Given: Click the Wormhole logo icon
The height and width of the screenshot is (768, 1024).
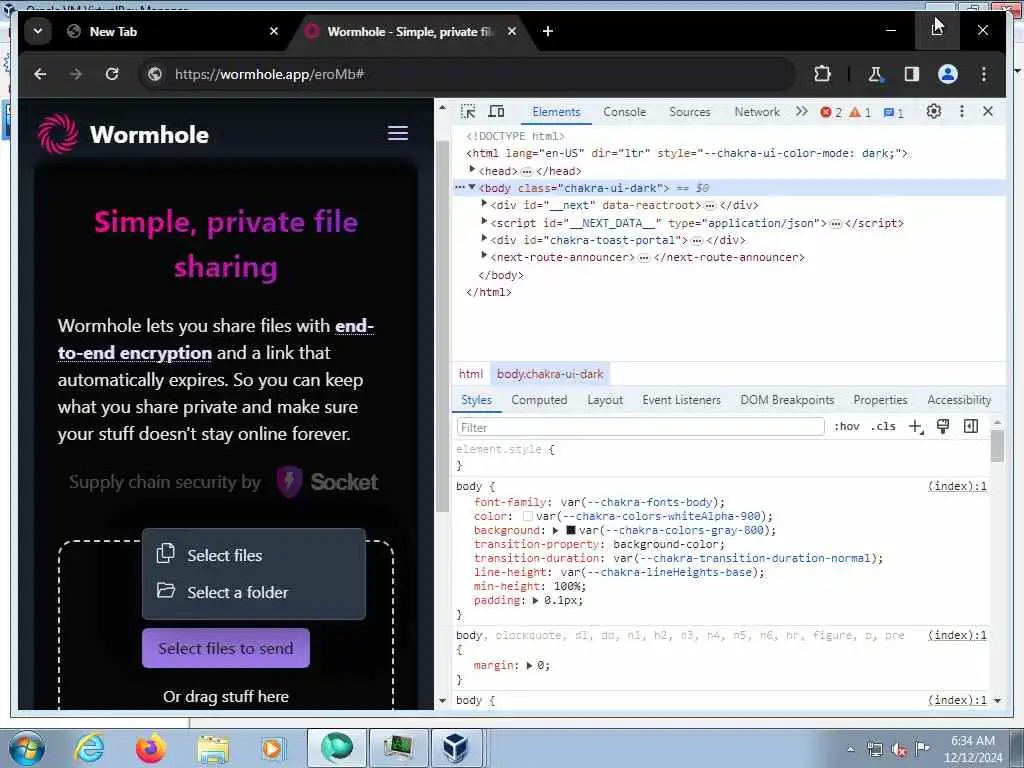Looking at the screenshot, I should pos(58,134).
